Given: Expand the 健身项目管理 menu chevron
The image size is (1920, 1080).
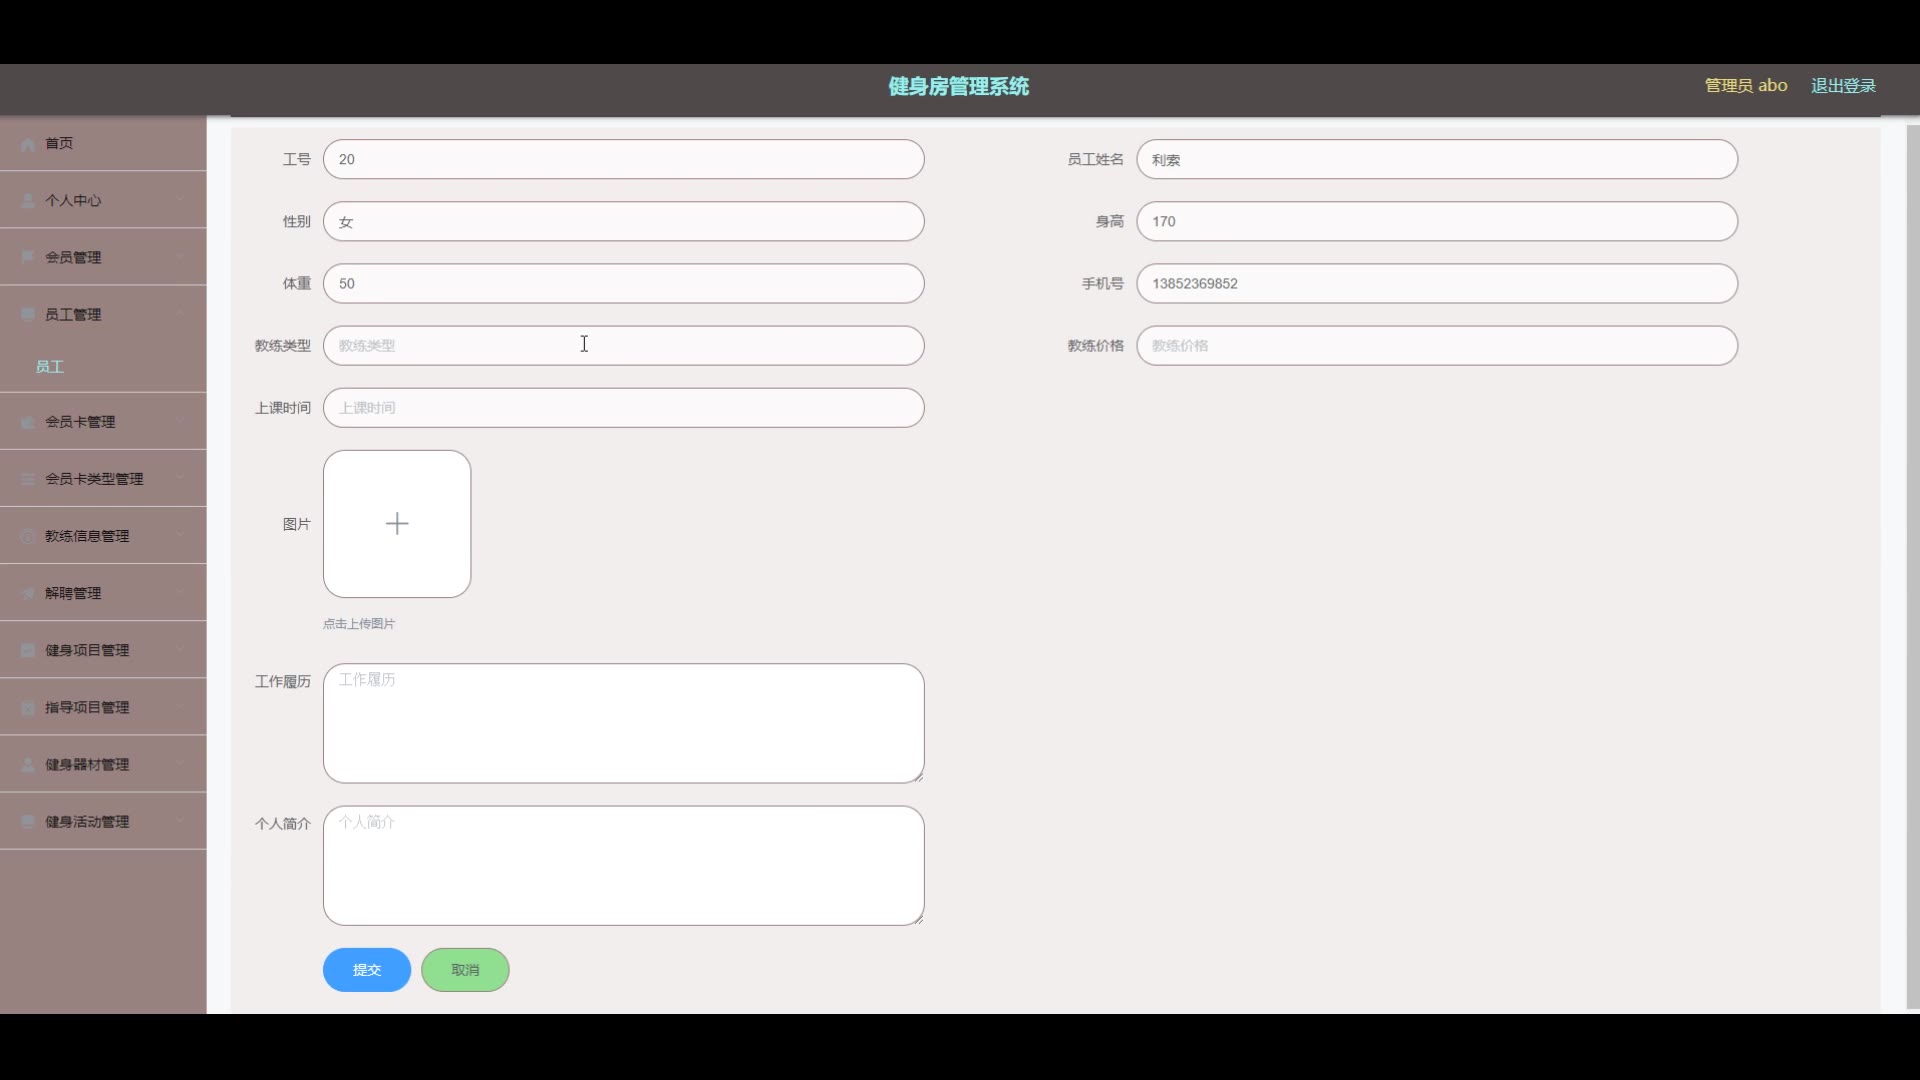Looking at the screenshot, I should 181,649.
